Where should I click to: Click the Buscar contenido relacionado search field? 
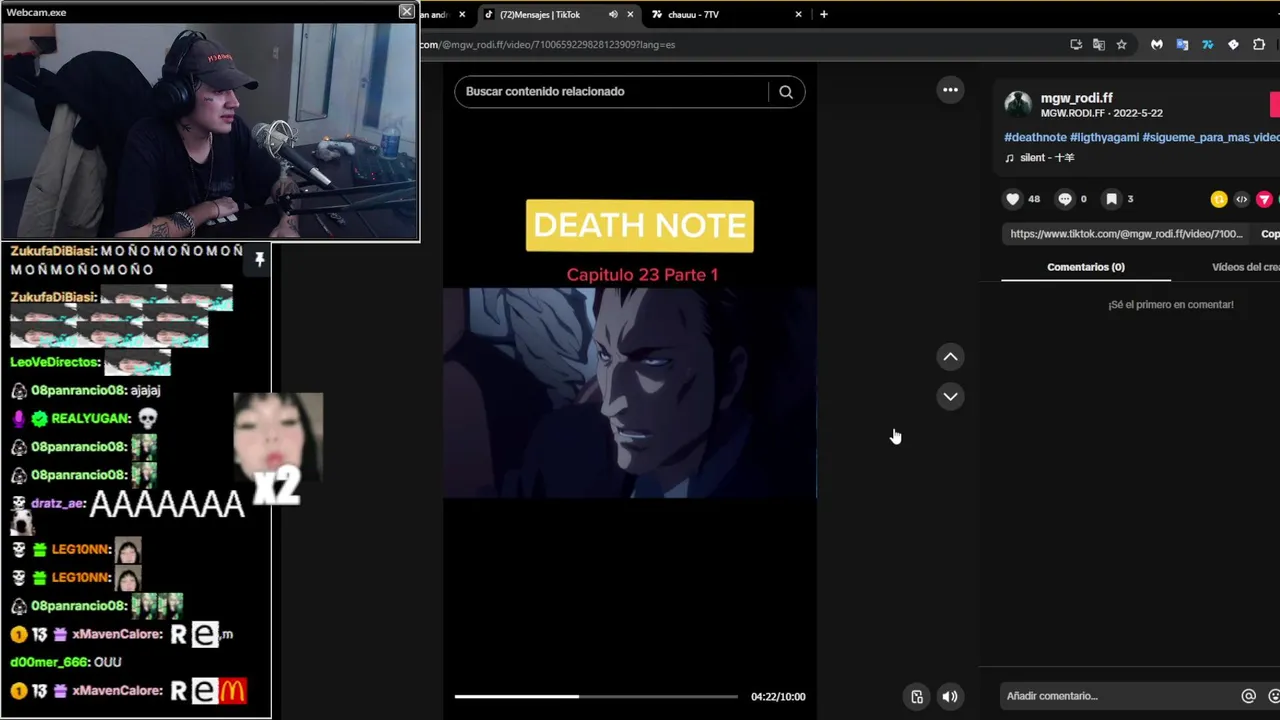point(611,92)
